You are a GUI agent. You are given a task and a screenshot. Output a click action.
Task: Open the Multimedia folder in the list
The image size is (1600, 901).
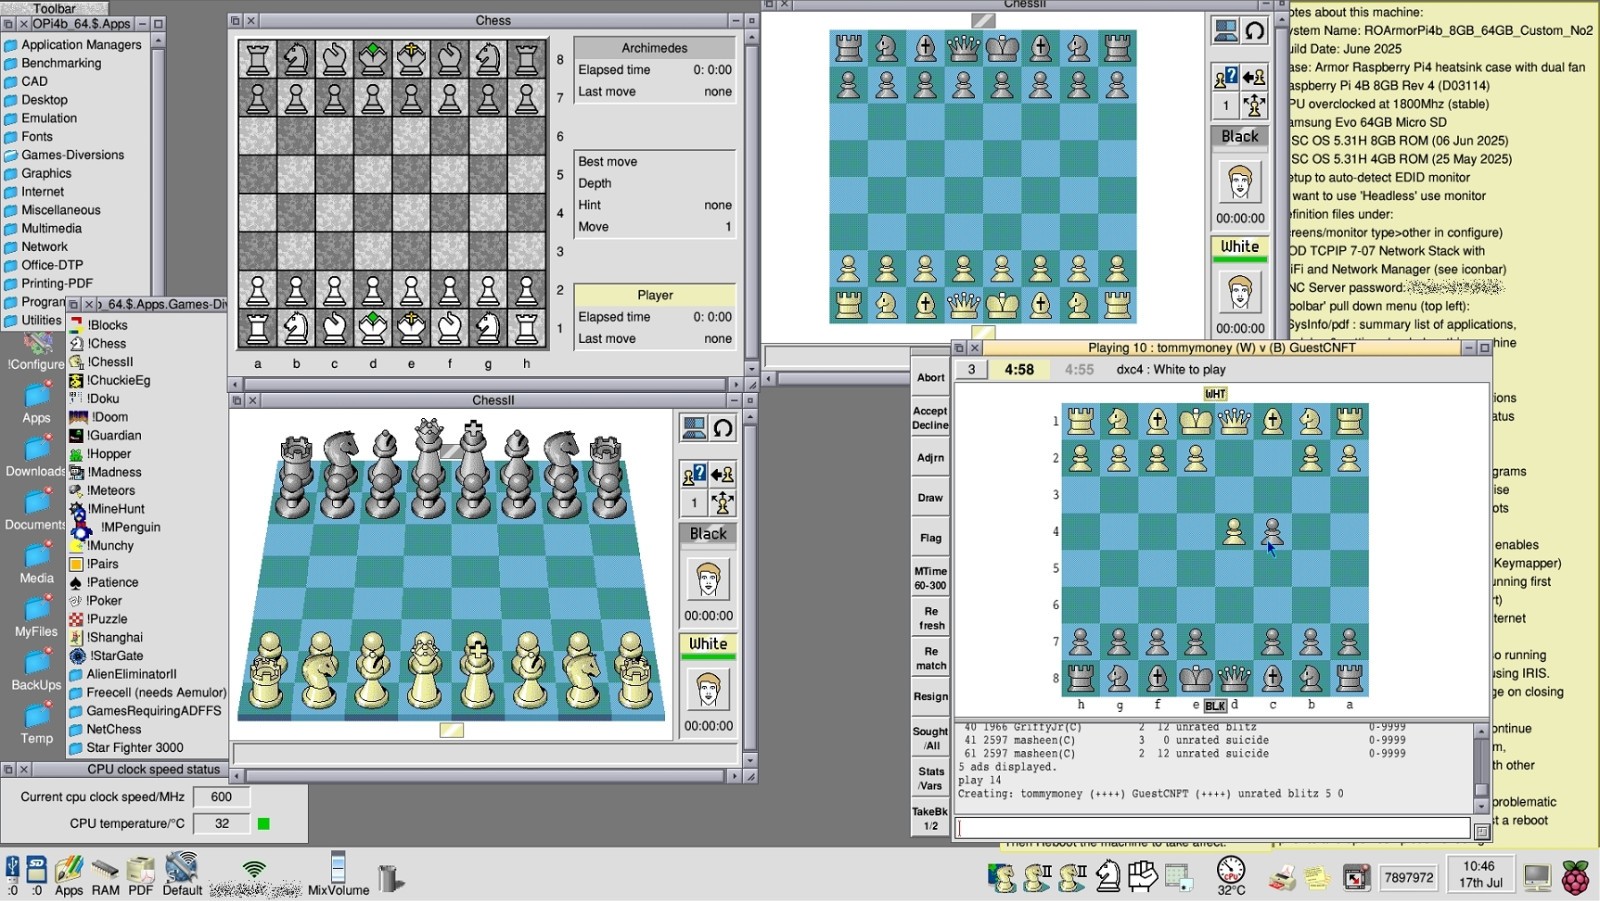51,228
